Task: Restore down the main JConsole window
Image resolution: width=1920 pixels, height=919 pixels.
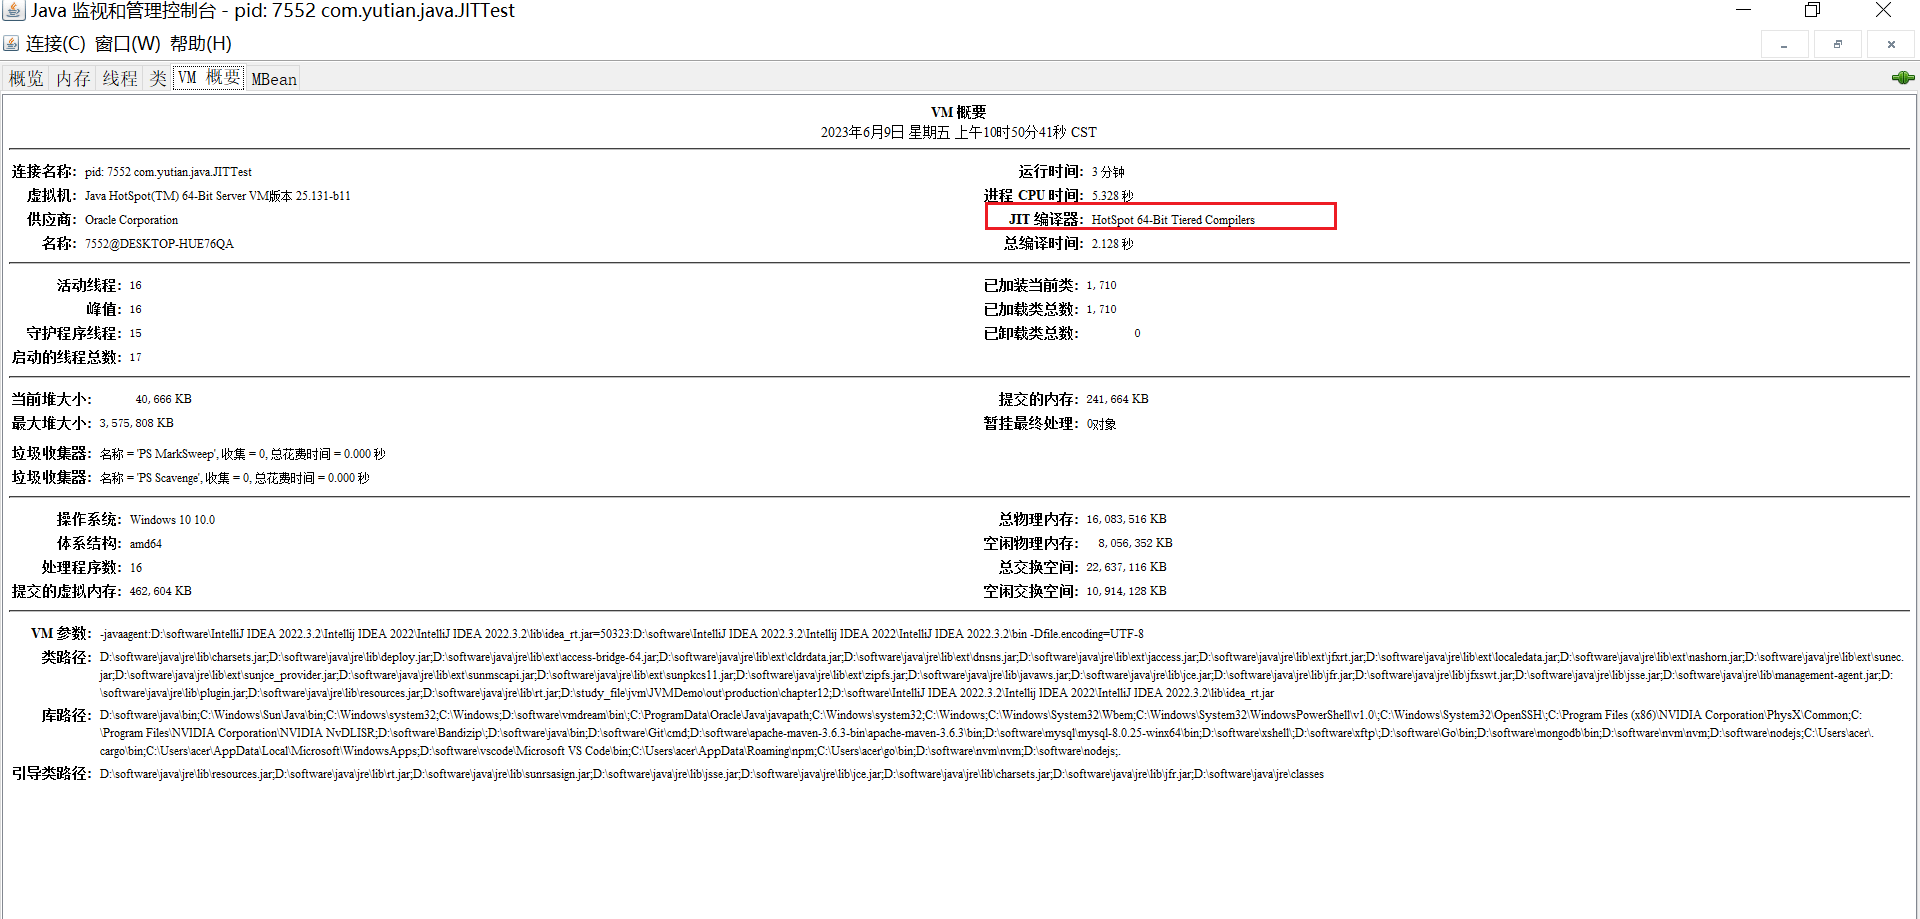Action: click(1812, 10)
